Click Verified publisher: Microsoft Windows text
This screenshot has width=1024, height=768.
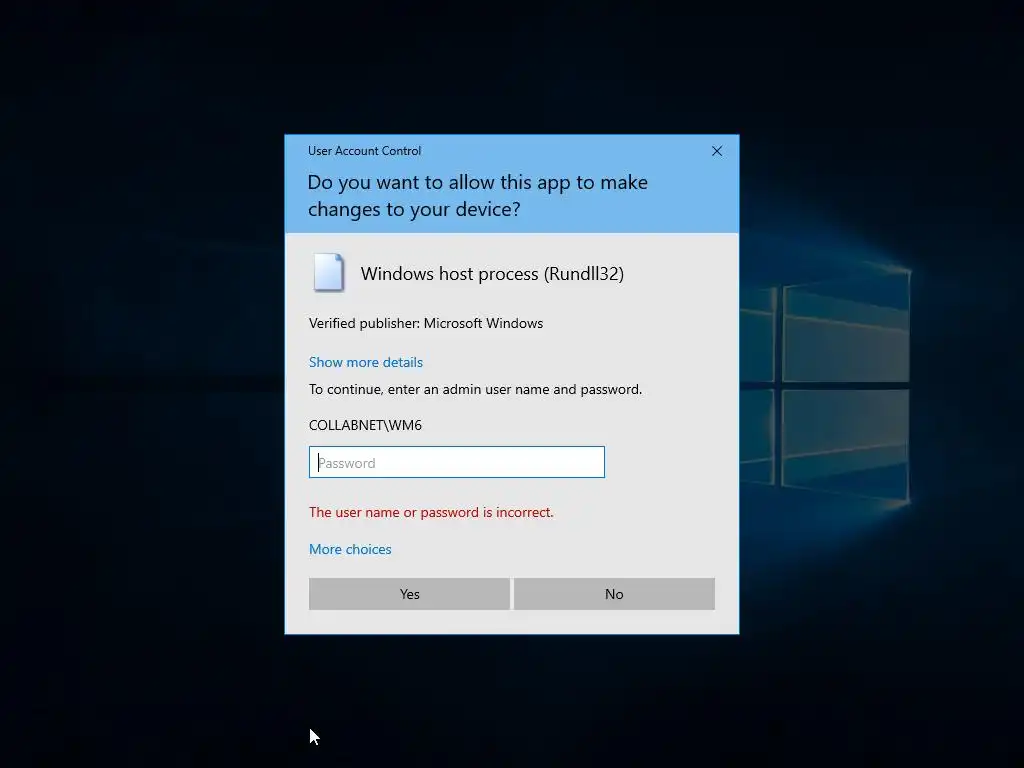426,323
